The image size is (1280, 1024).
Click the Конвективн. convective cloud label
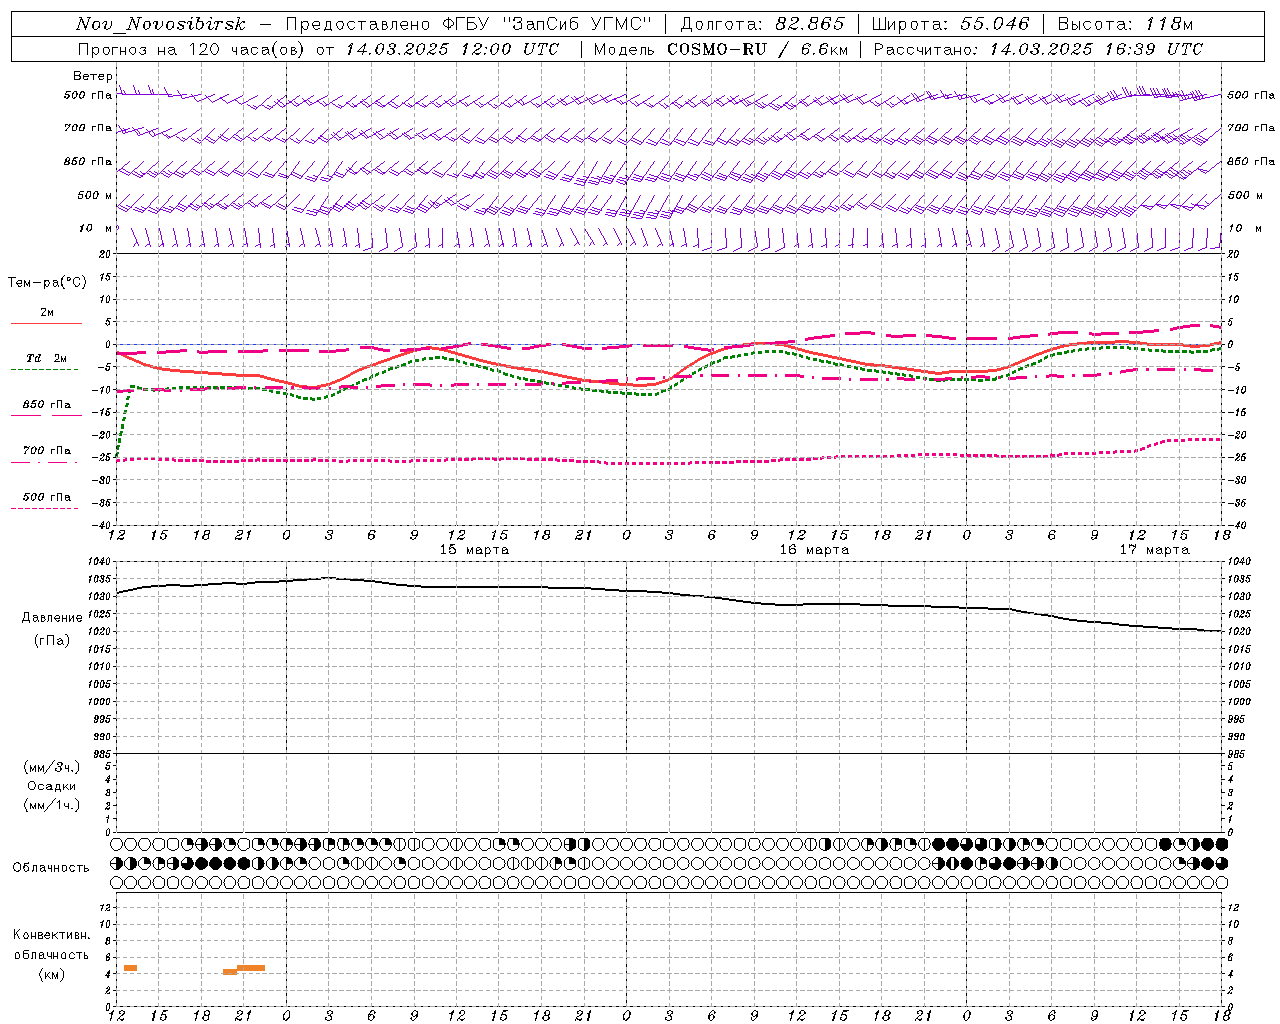pyautogui.click(x=51, y=935)
